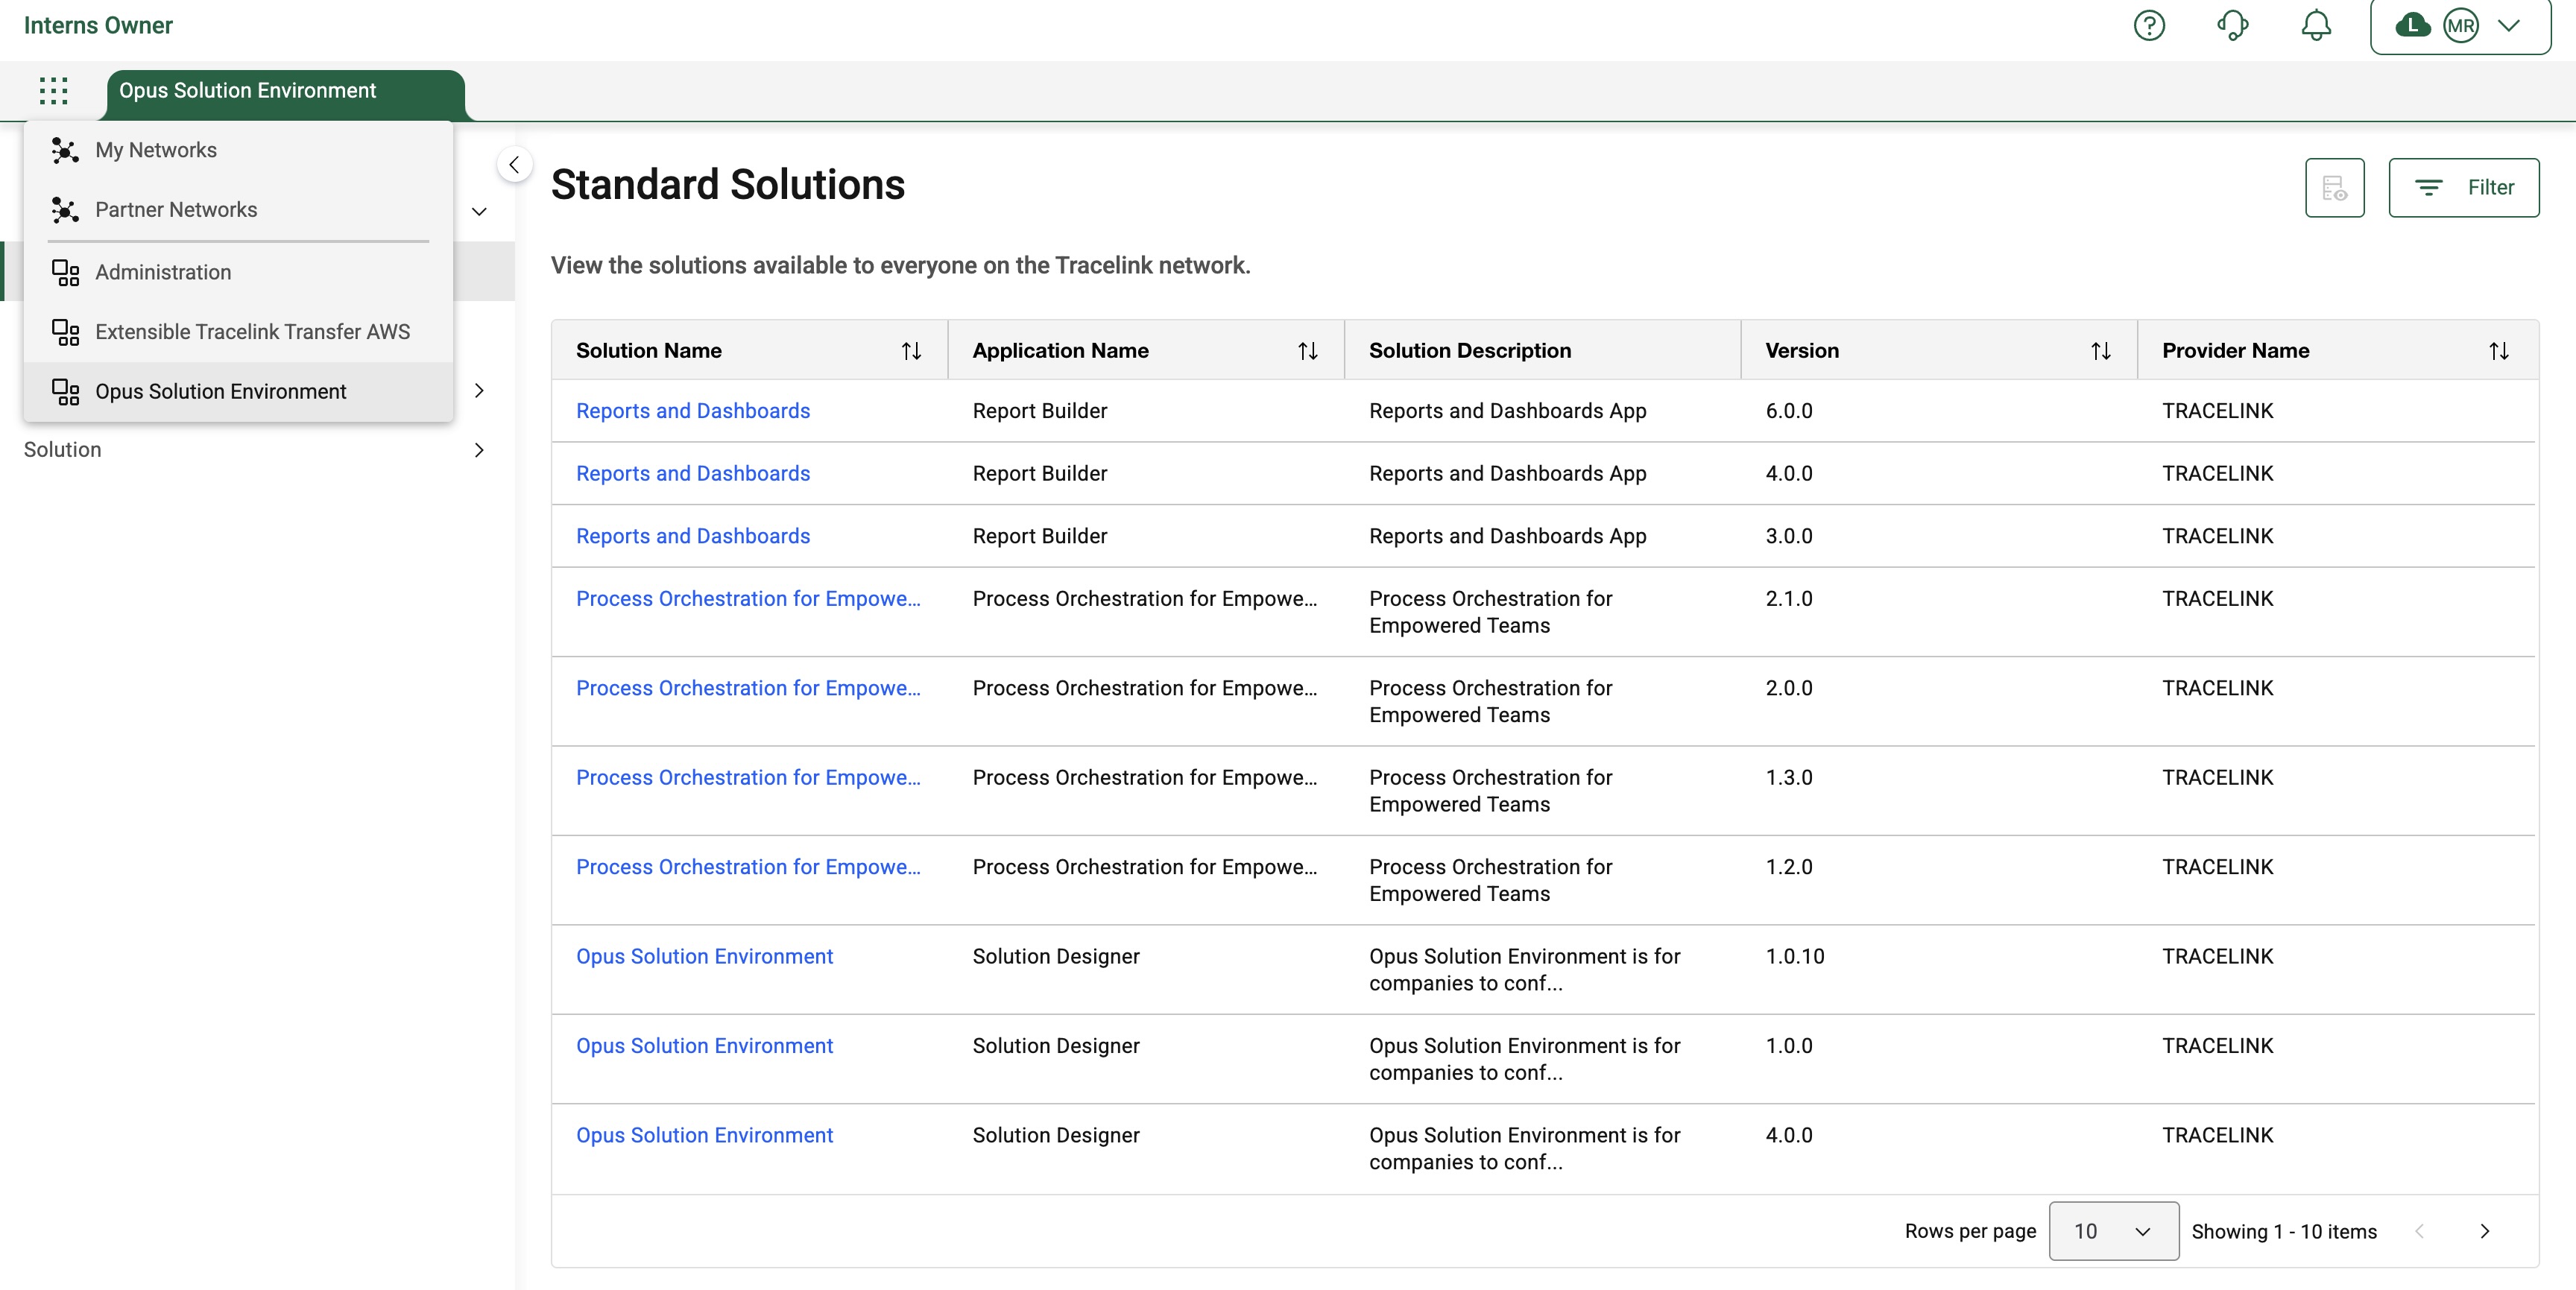Open the Filter button

coord(2464,187)
